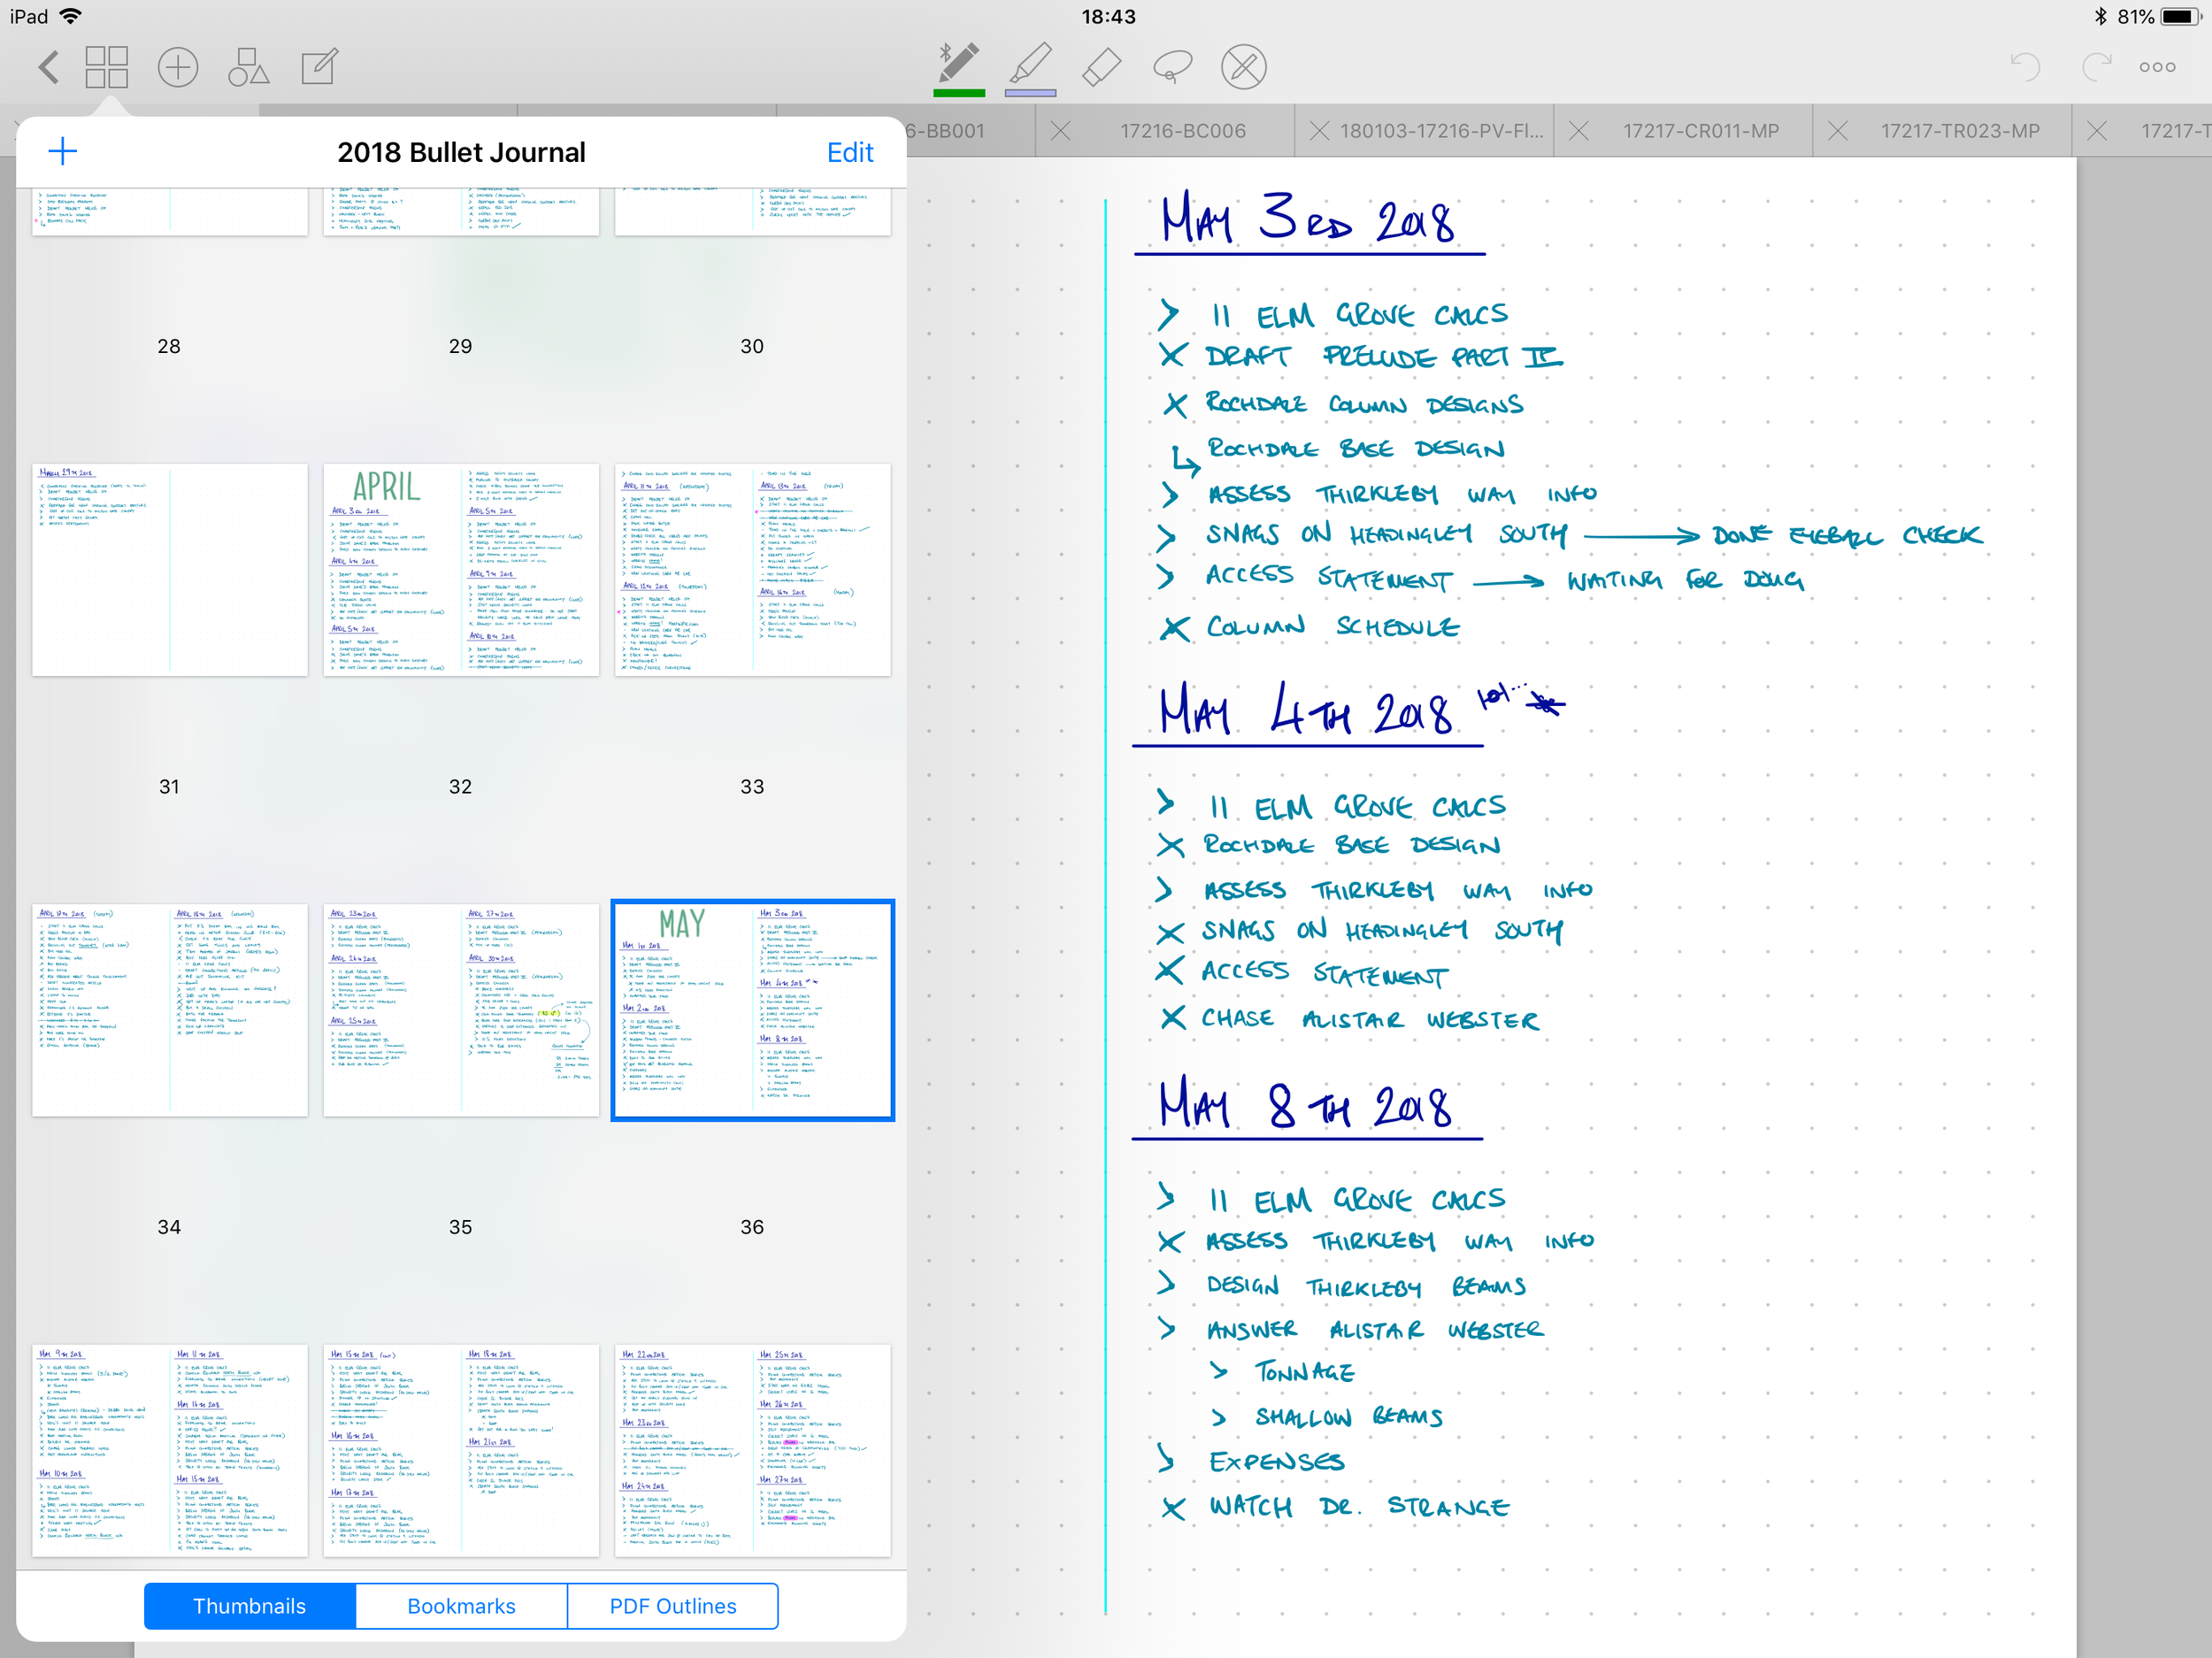Click the Edit button in journal panel
Screen dimensions: 2212x1658
852,153
